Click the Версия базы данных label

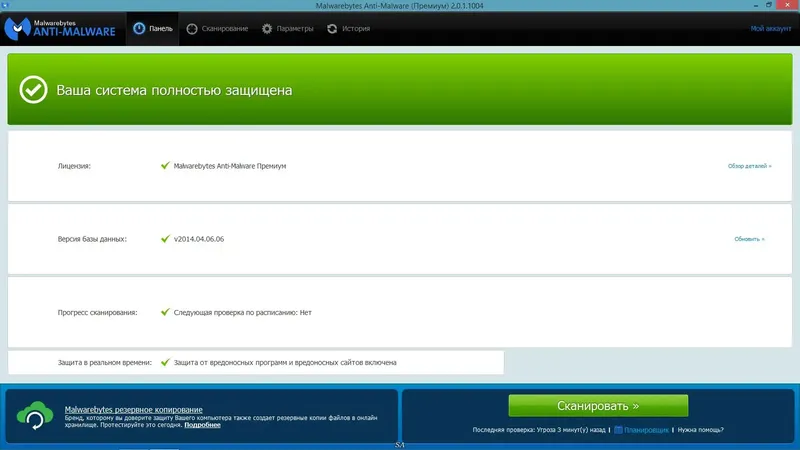point(92,239)
